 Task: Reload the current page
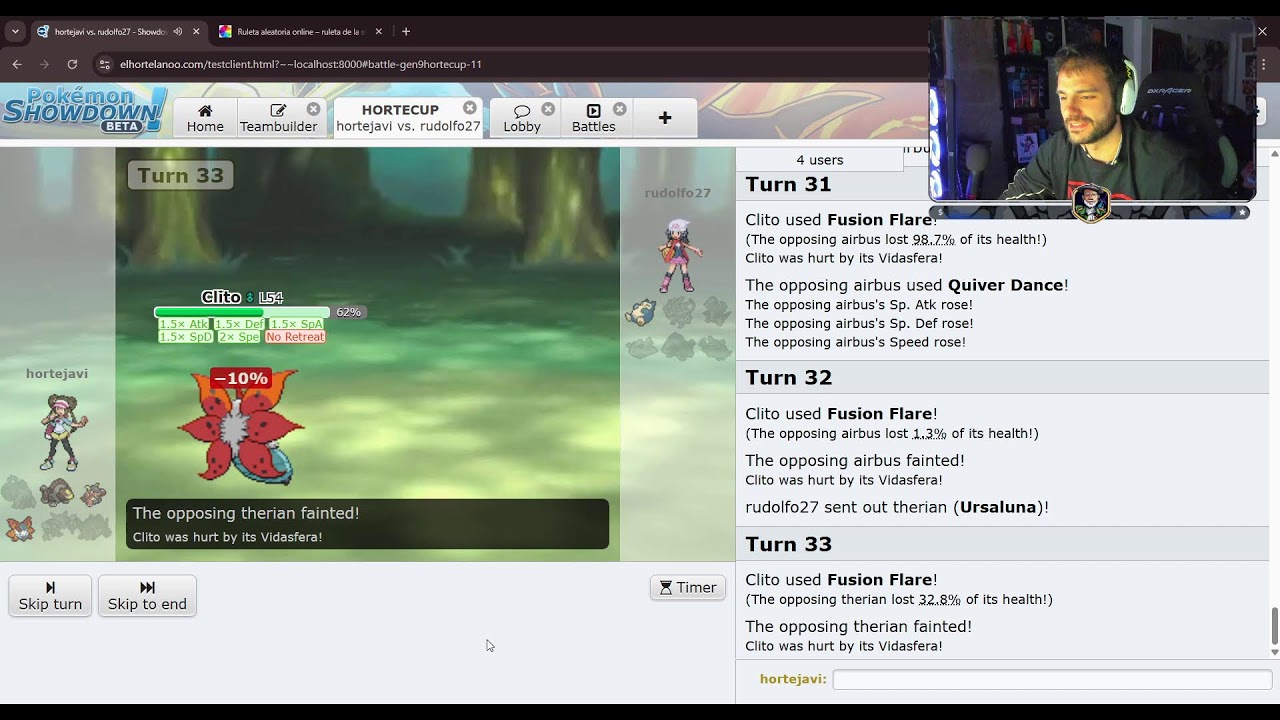click(72, 64)
